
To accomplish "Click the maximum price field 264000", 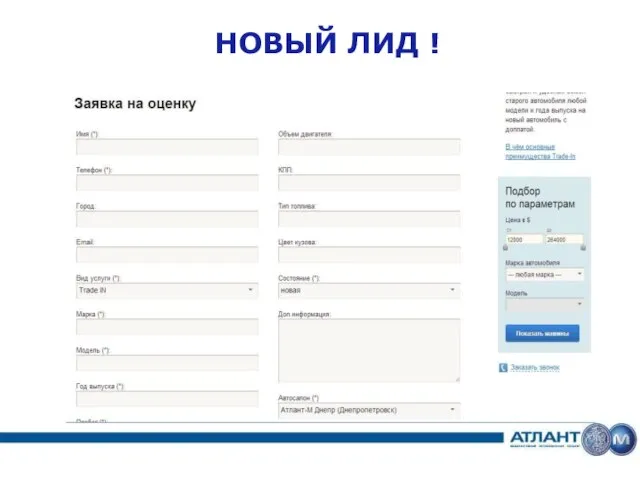I will tap(564, 240).
